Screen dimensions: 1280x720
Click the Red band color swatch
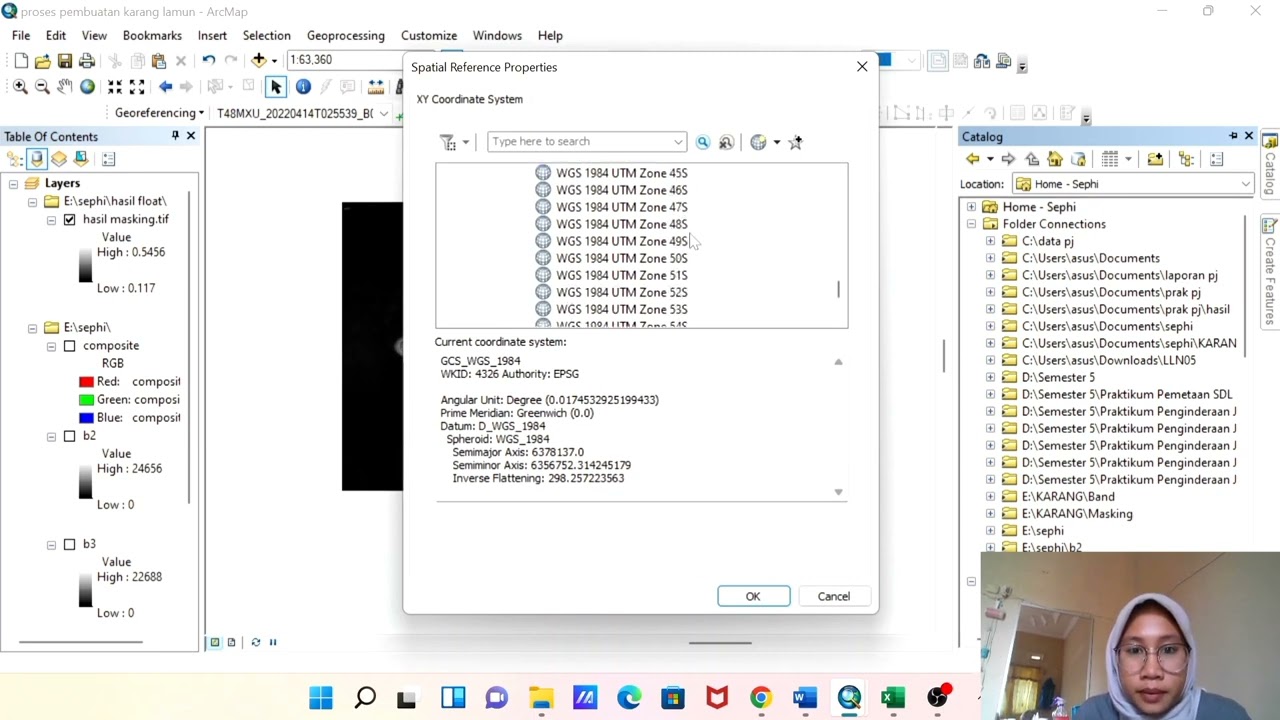86,382
